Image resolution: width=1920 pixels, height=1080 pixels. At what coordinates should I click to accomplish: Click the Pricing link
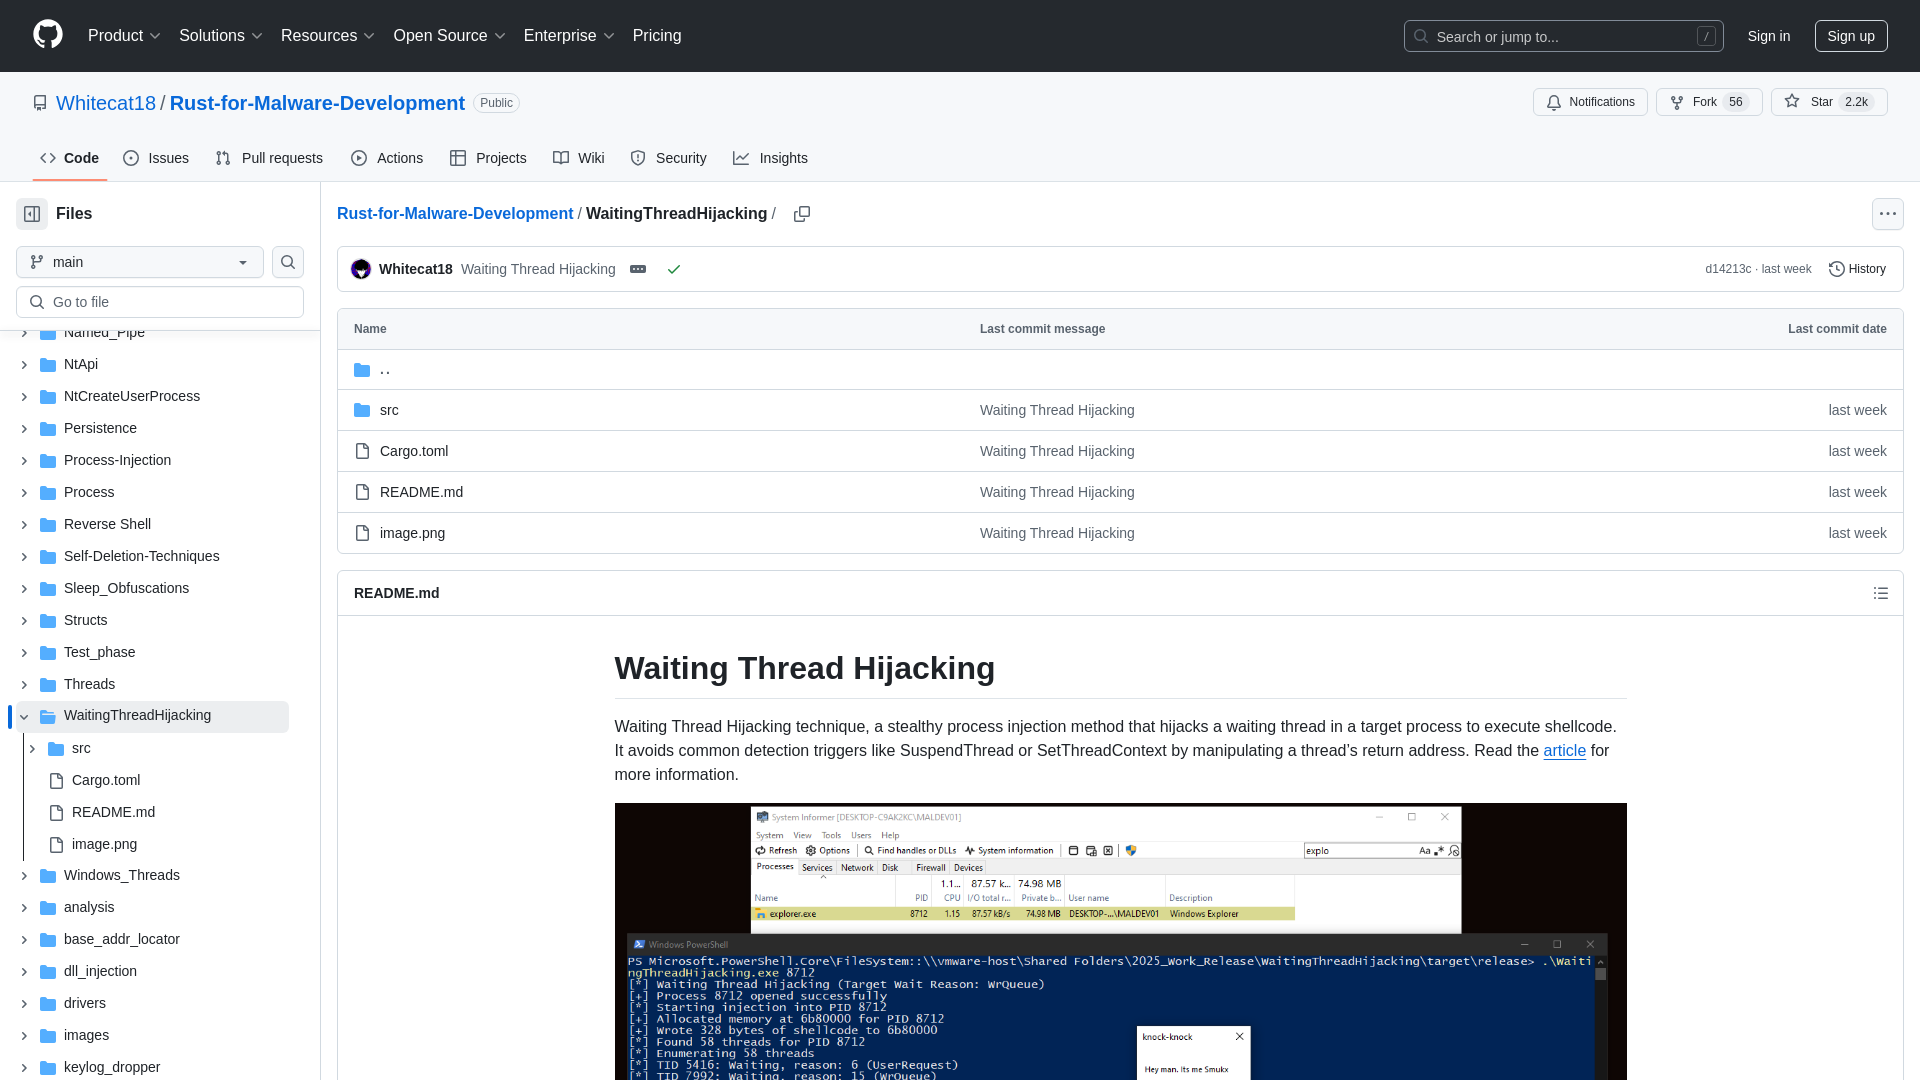coord(657,36)
